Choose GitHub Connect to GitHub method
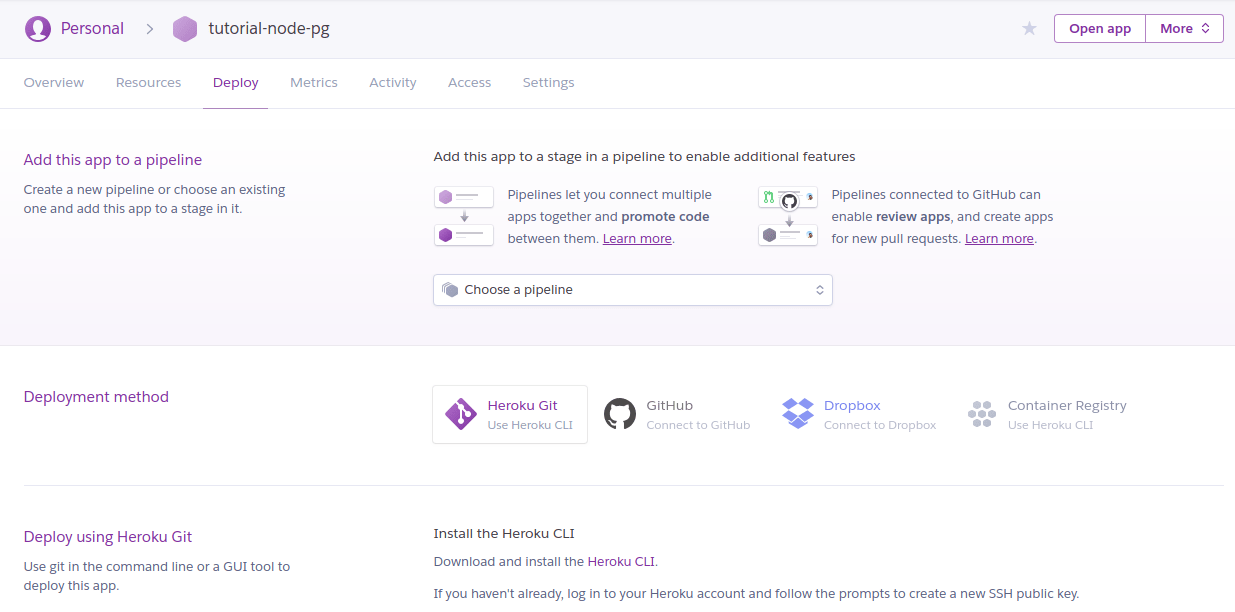This screenshot has width=1235, height=612. 677,414
